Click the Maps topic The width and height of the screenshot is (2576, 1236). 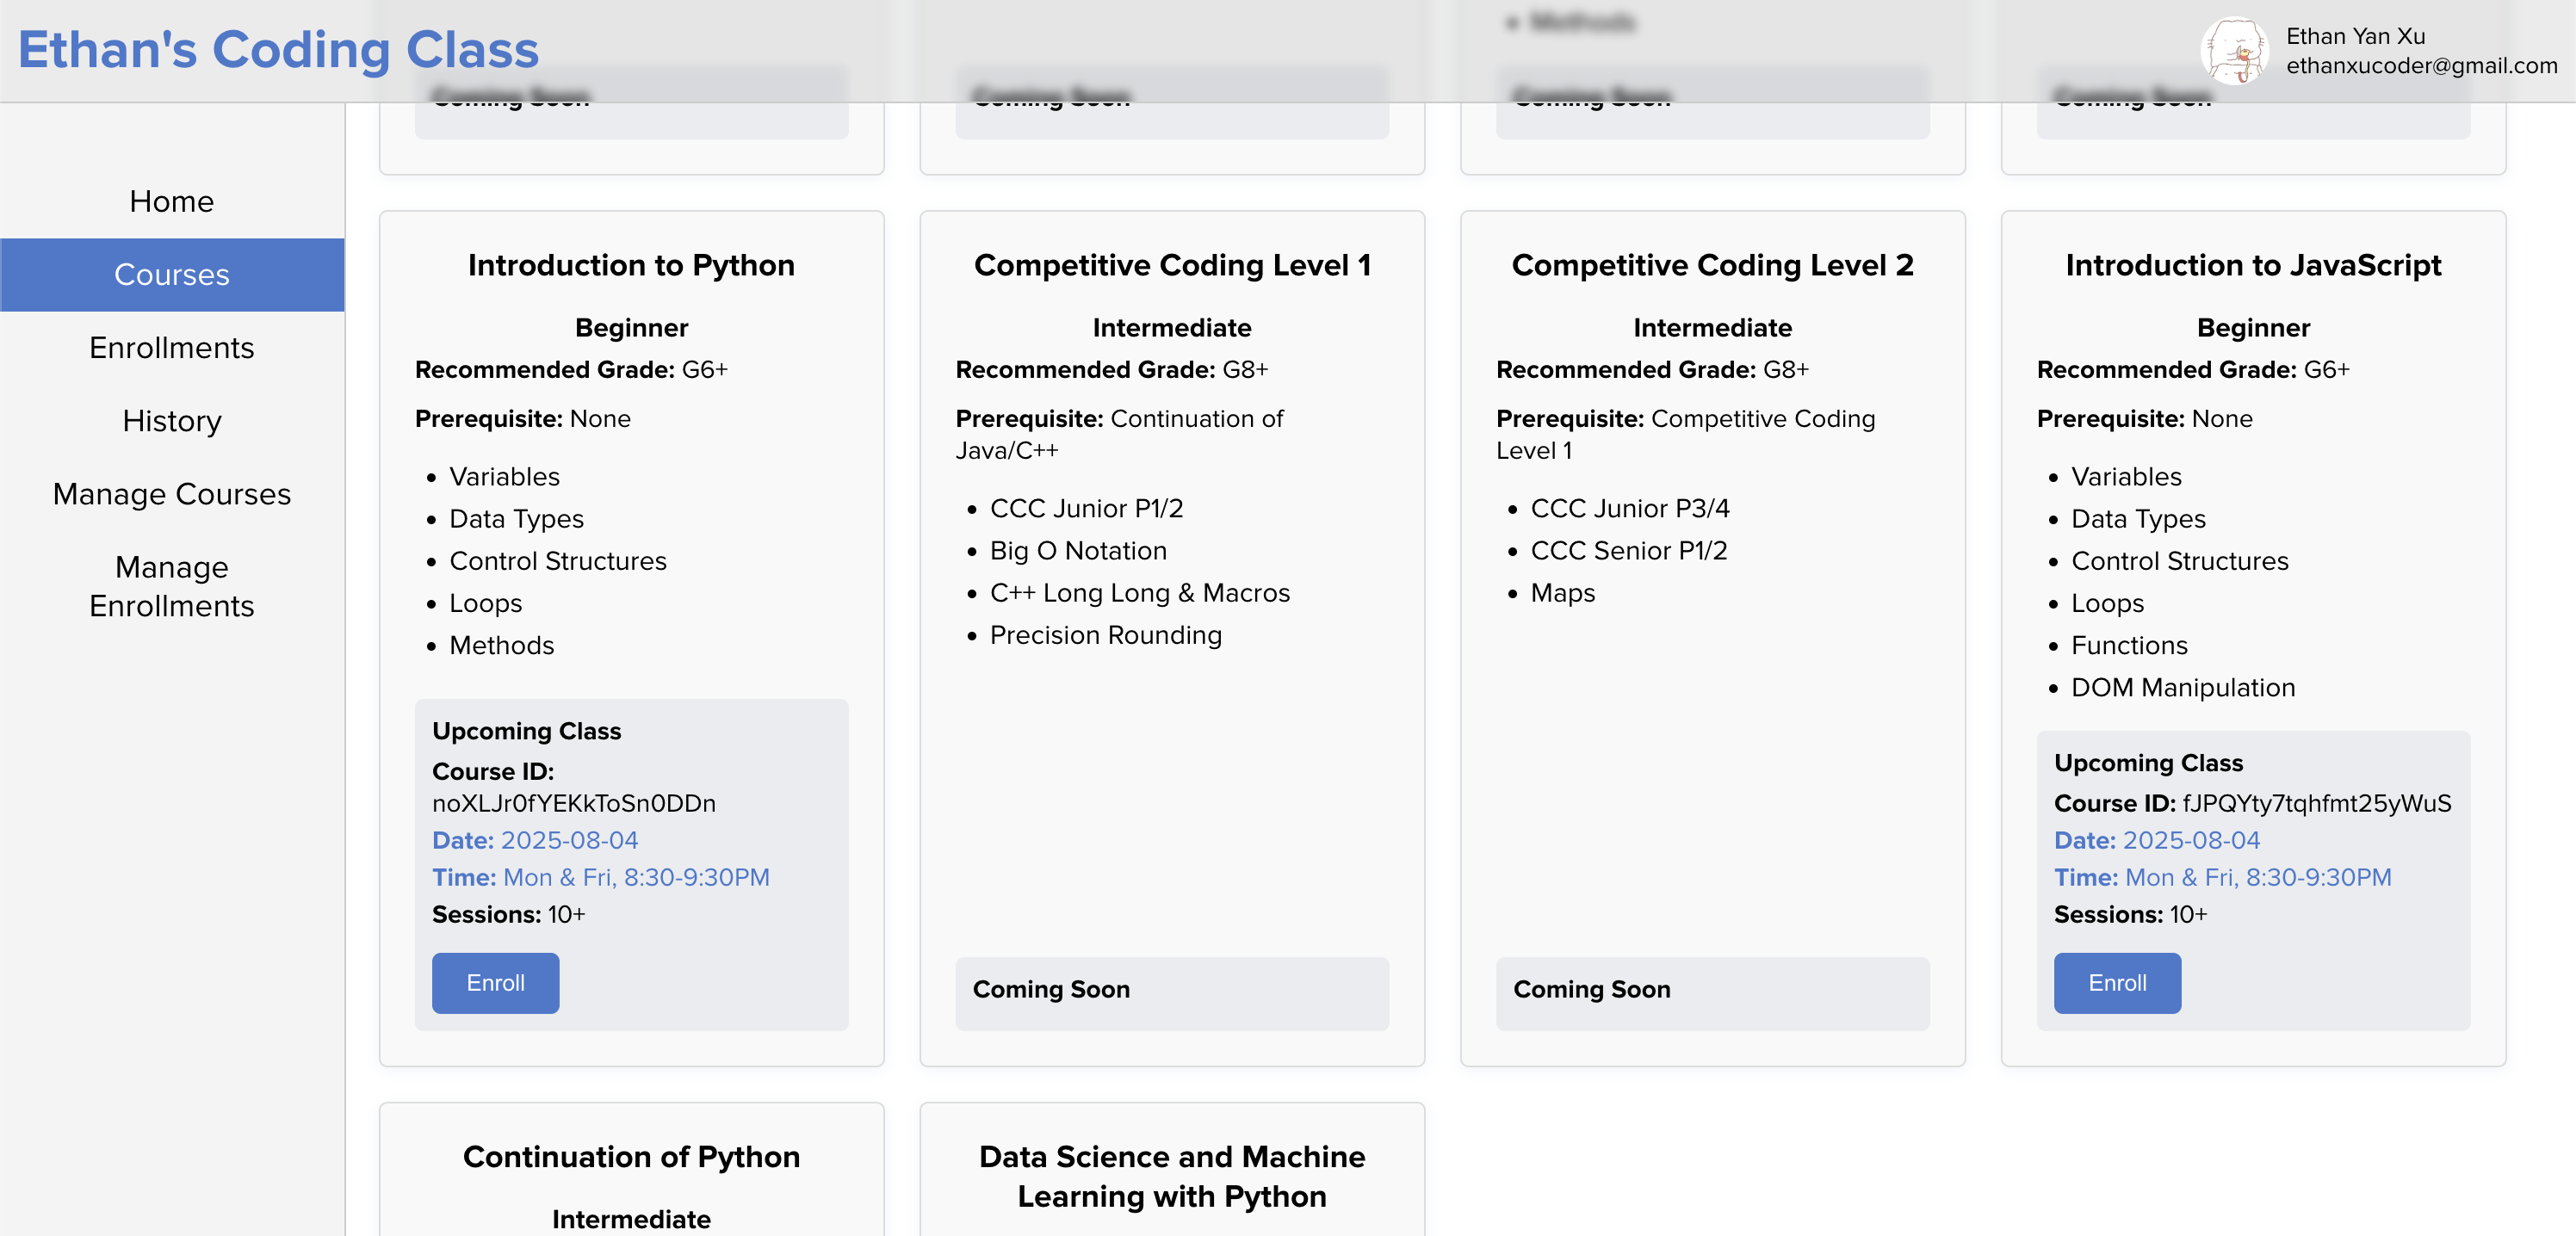coord(1562,593)
